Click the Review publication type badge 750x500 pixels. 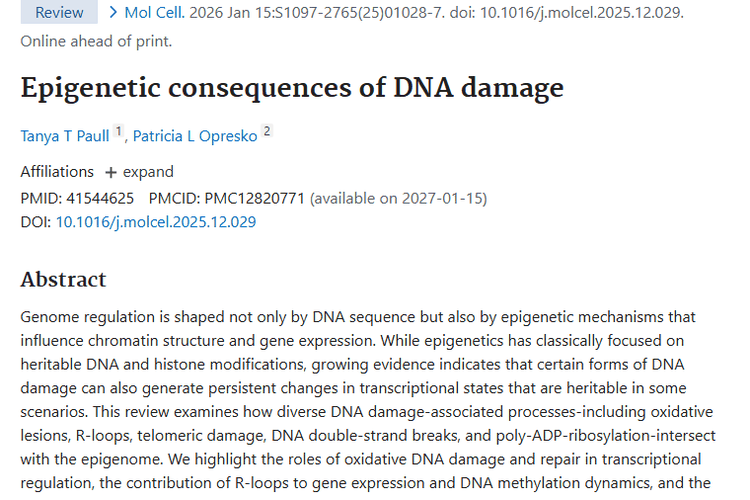pos(59,13)
